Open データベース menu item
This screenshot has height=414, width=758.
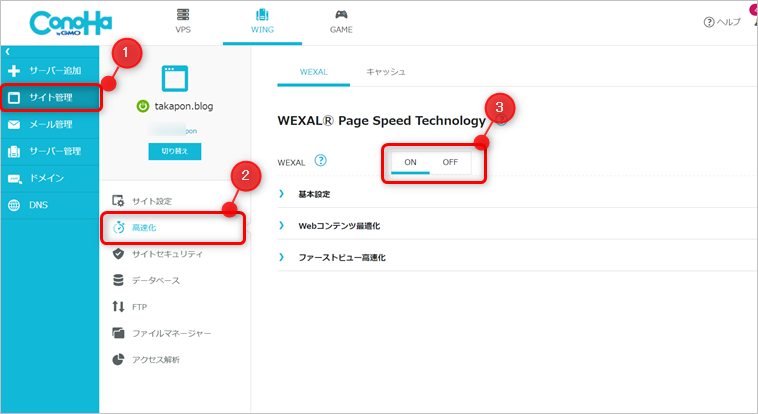(155, 281)
